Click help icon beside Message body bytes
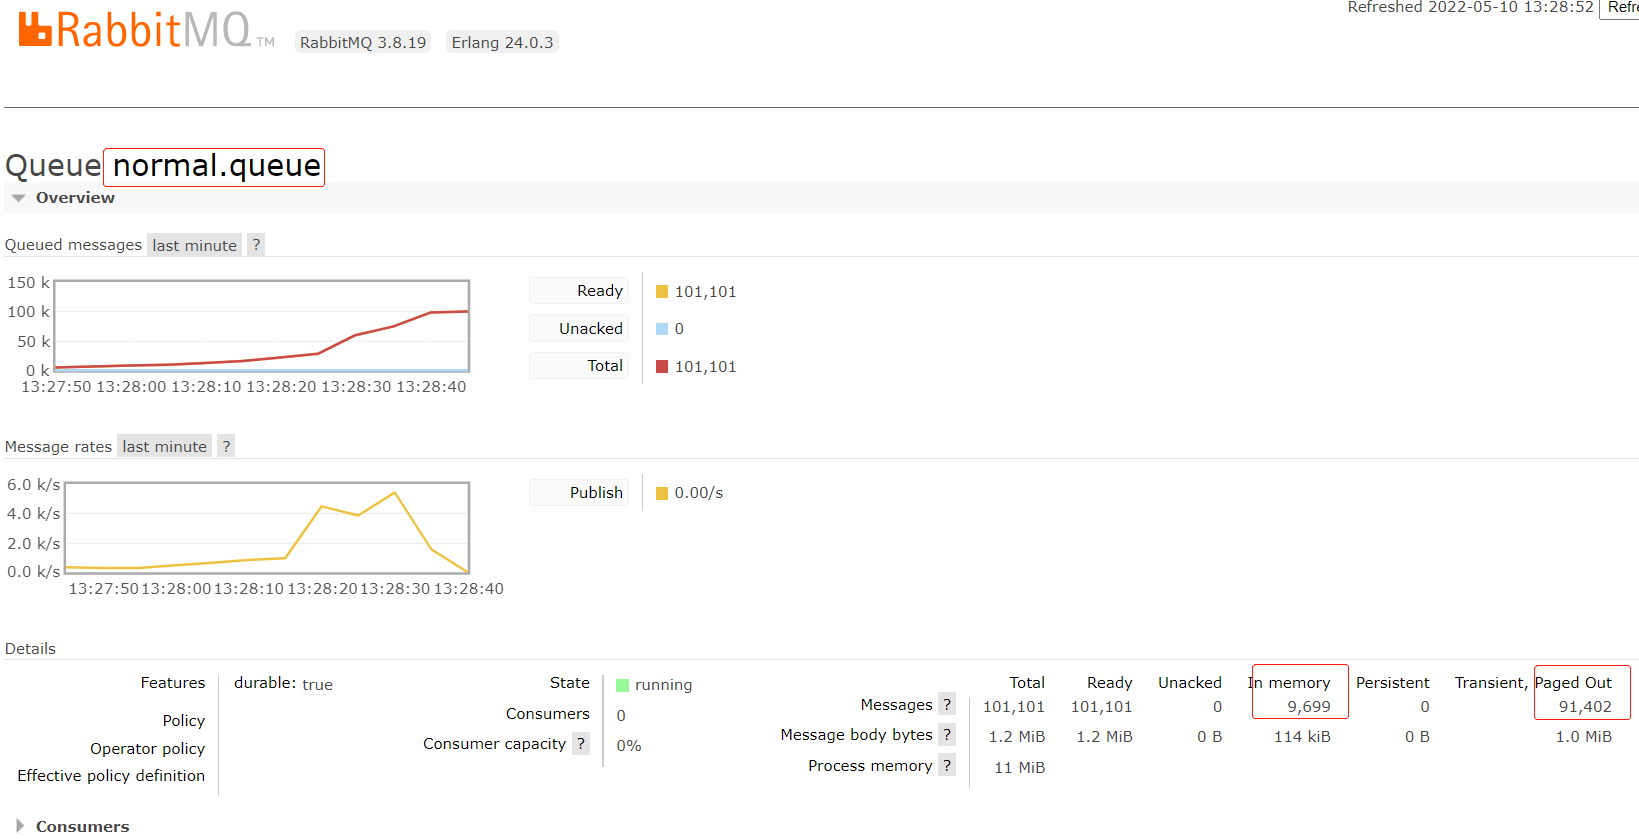The image size is (1639, 839). (947, 735)
